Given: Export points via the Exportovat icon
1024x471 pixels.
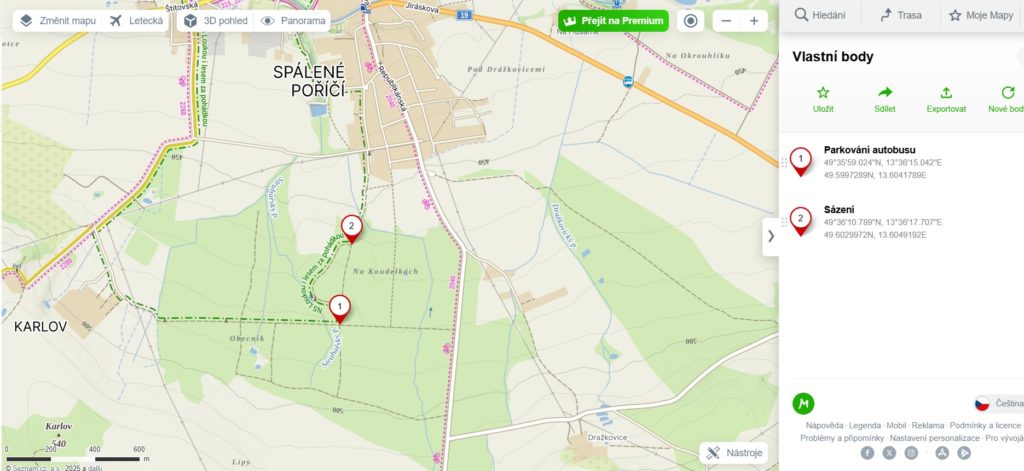Looking at the screenshot, I should (946, 99).
